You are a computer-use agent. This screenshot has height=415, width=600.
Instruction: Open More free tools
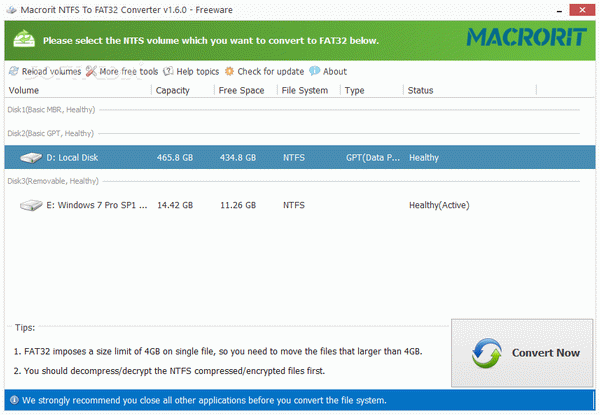click(x=122, y=71)
